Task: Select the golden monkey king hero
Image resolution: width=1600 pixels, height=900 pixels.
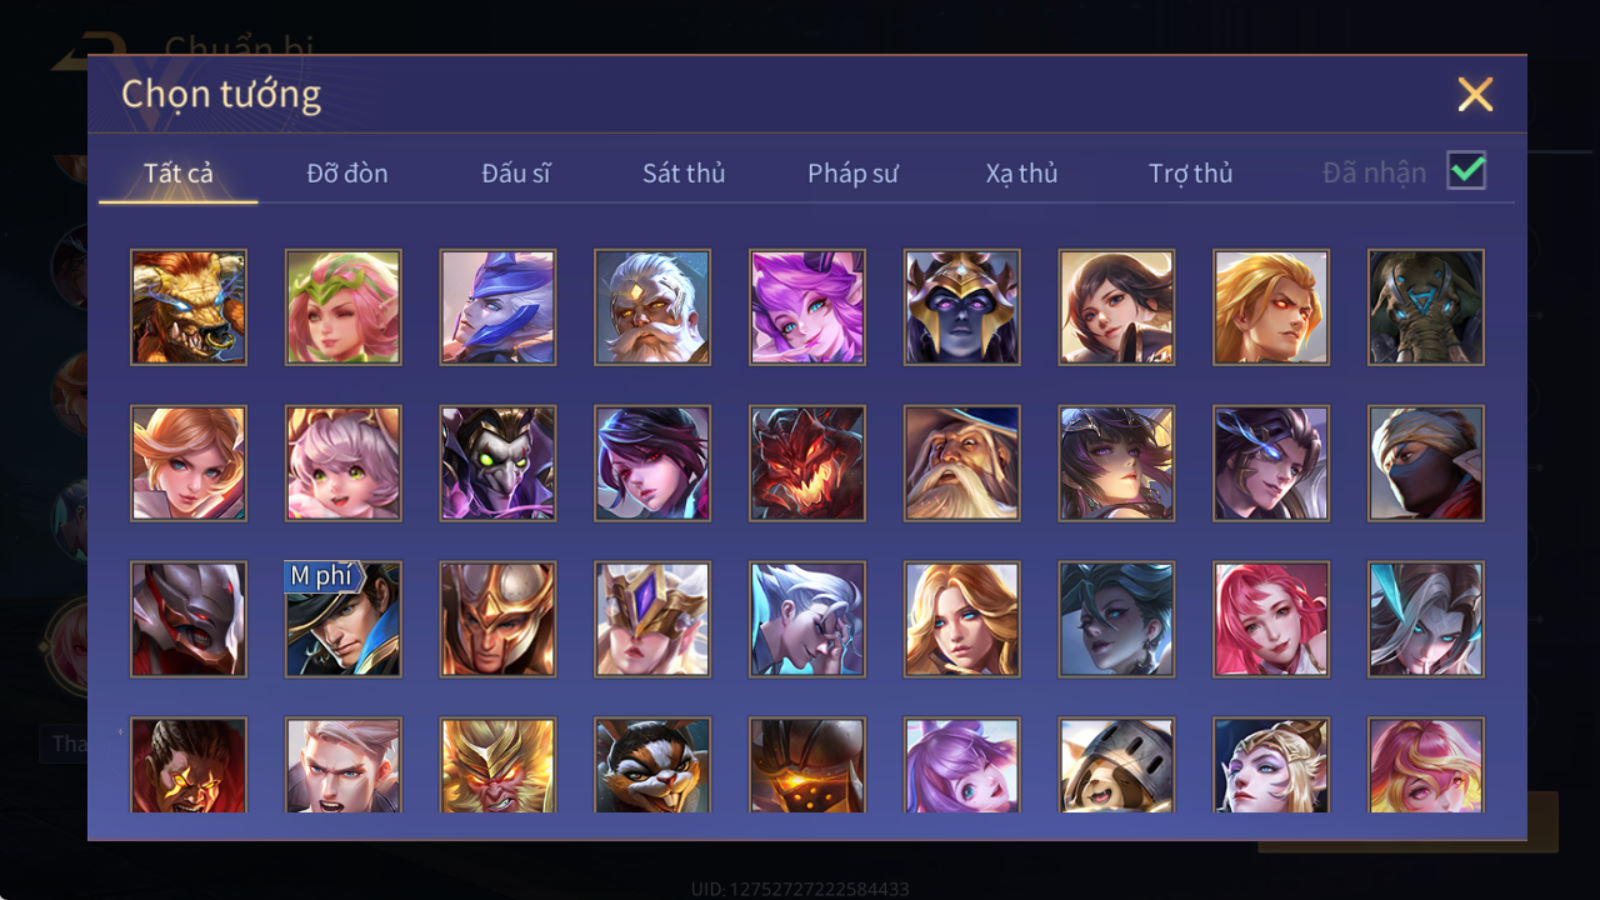Action: tap(498, 765)
